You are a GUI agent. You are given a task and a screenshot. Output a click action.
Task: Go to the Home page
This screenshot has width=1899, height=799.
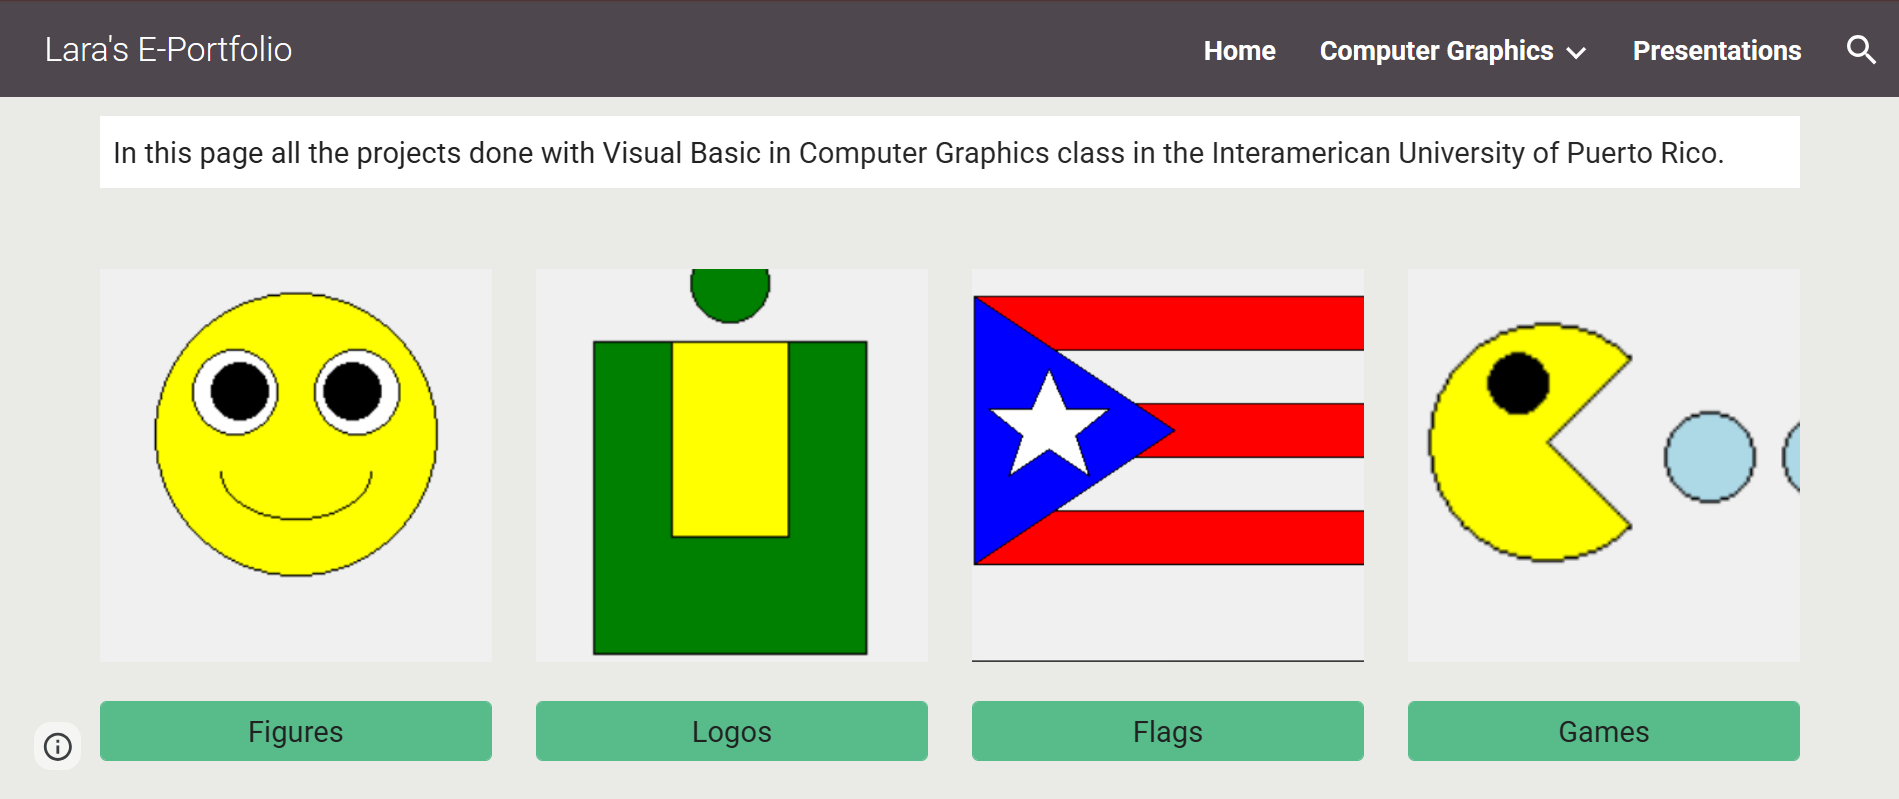point(1239,51)
